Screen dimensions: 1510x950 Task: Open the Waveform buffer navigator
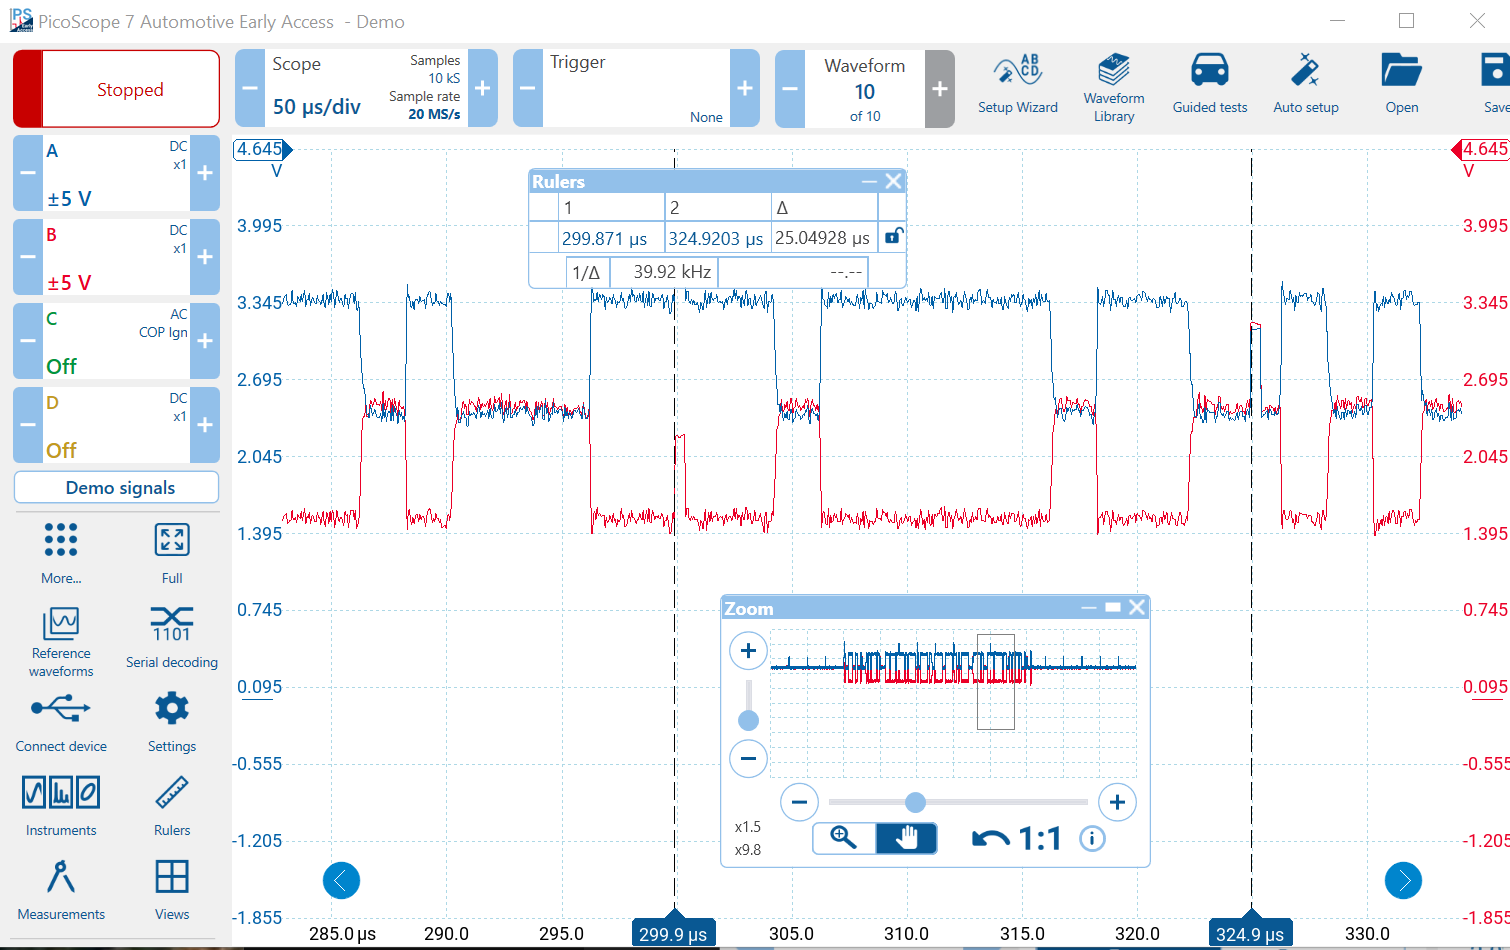tap(865, 88)
